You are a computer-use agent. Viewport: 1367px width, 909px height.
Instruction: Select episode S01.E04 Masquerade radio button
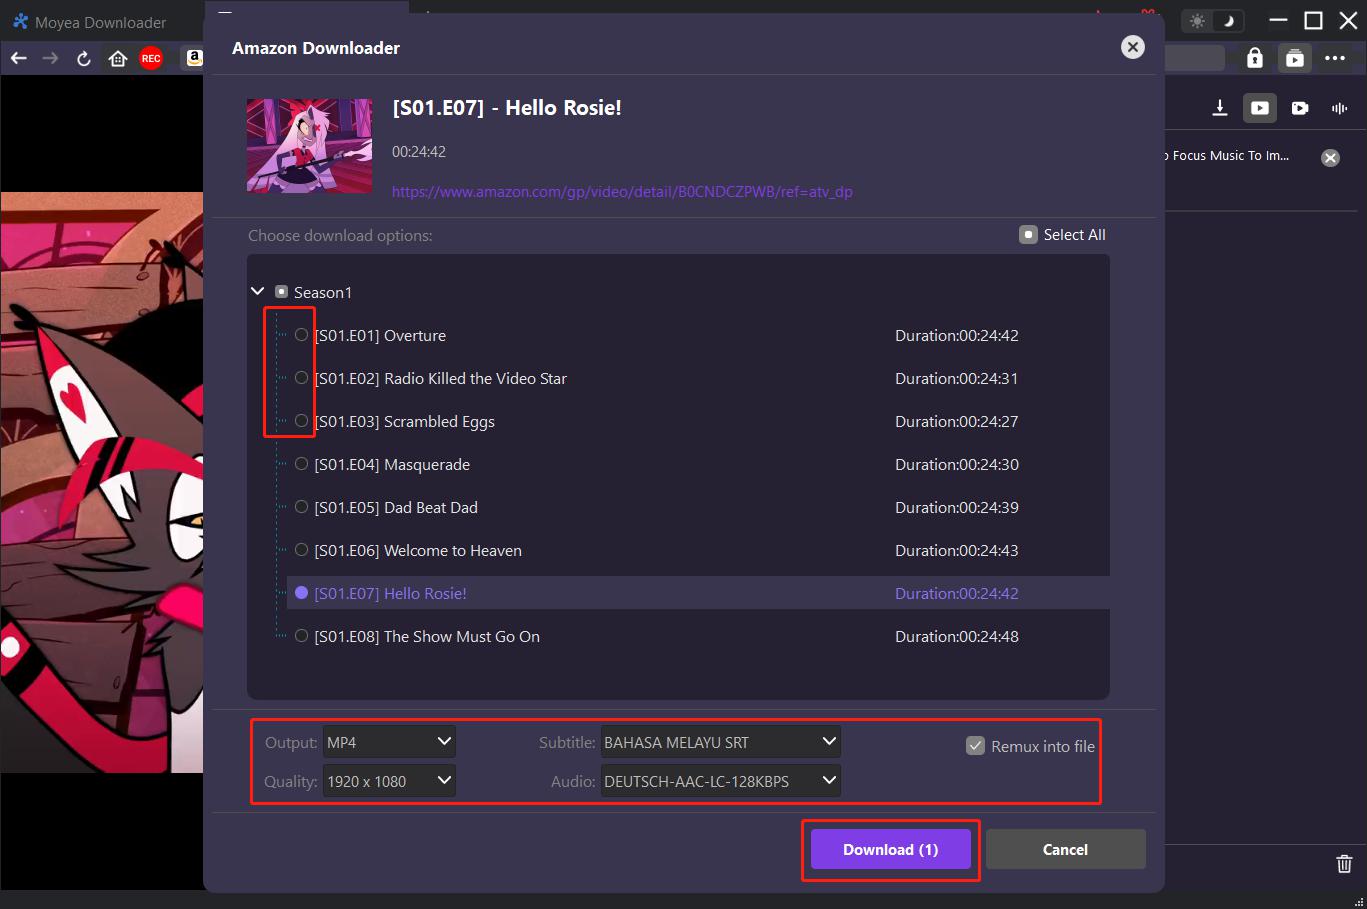301,464
